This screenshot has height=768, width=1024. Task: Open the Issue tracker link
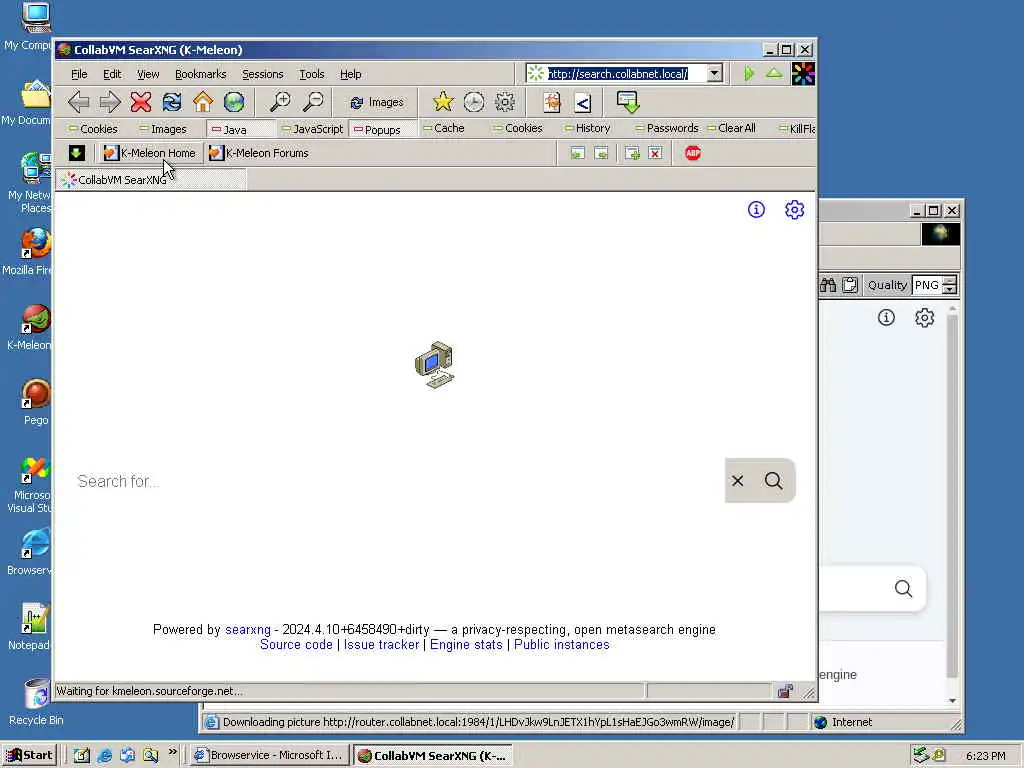(381, 645)
